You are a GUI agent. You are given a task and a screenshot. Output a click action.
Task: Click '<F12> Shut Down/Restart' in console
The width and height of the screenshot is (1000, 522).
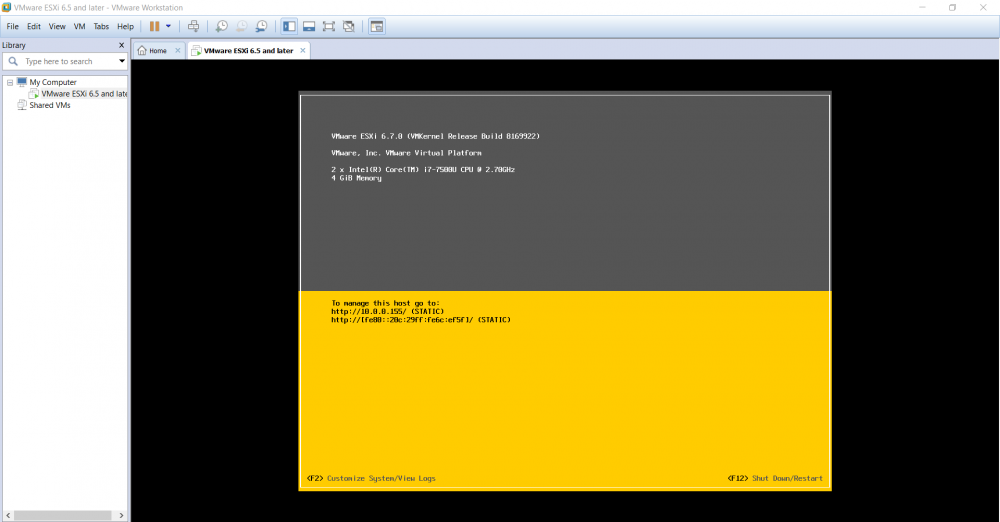[x=775, y=478]
